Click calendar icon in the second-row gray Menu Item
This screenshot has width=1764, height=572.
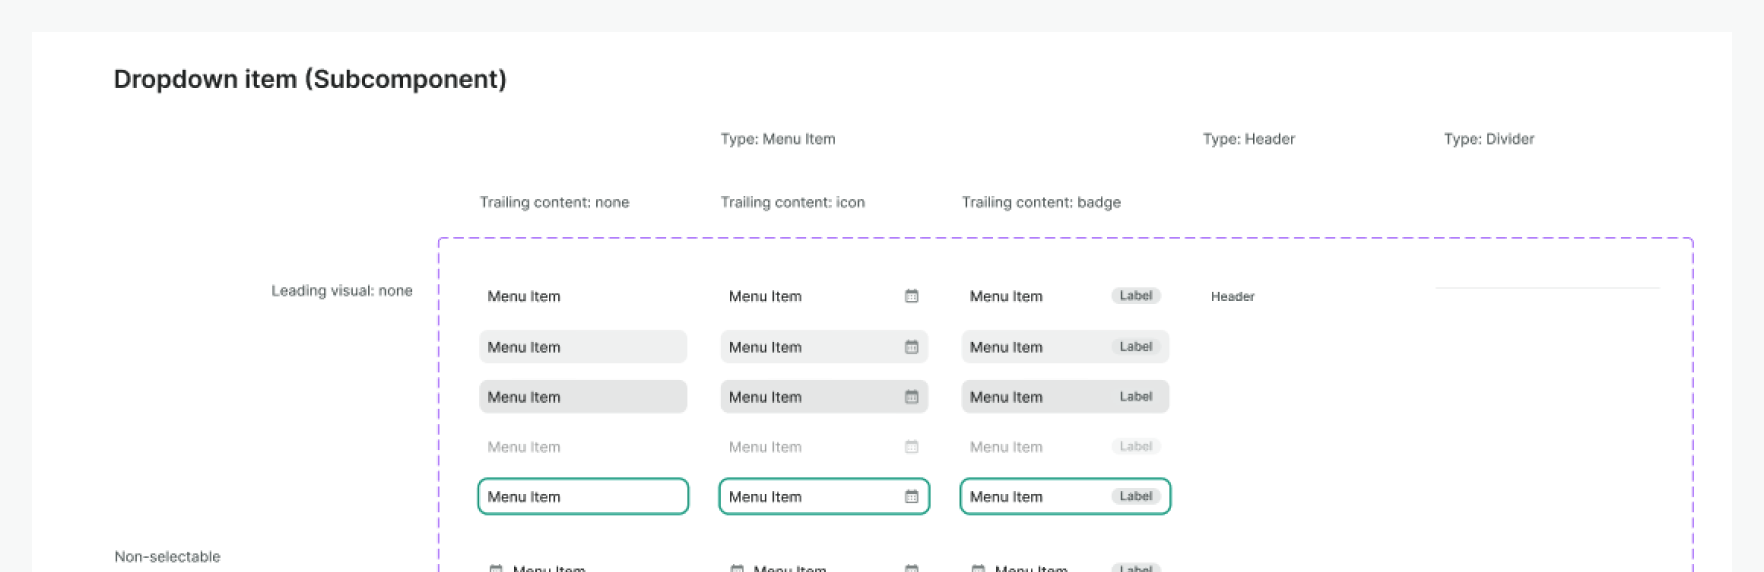click(911, 347)
